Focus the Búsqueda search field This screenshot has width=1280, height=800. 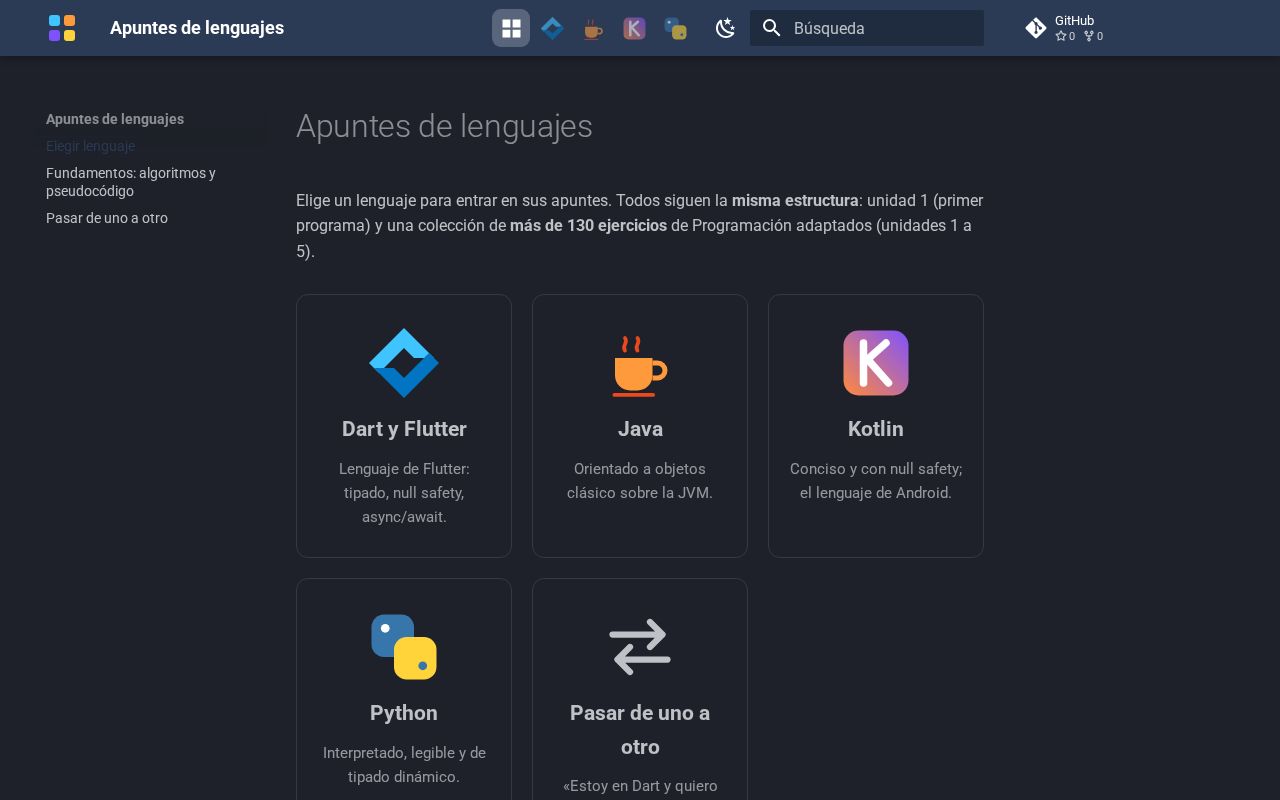tap(867, 28)
